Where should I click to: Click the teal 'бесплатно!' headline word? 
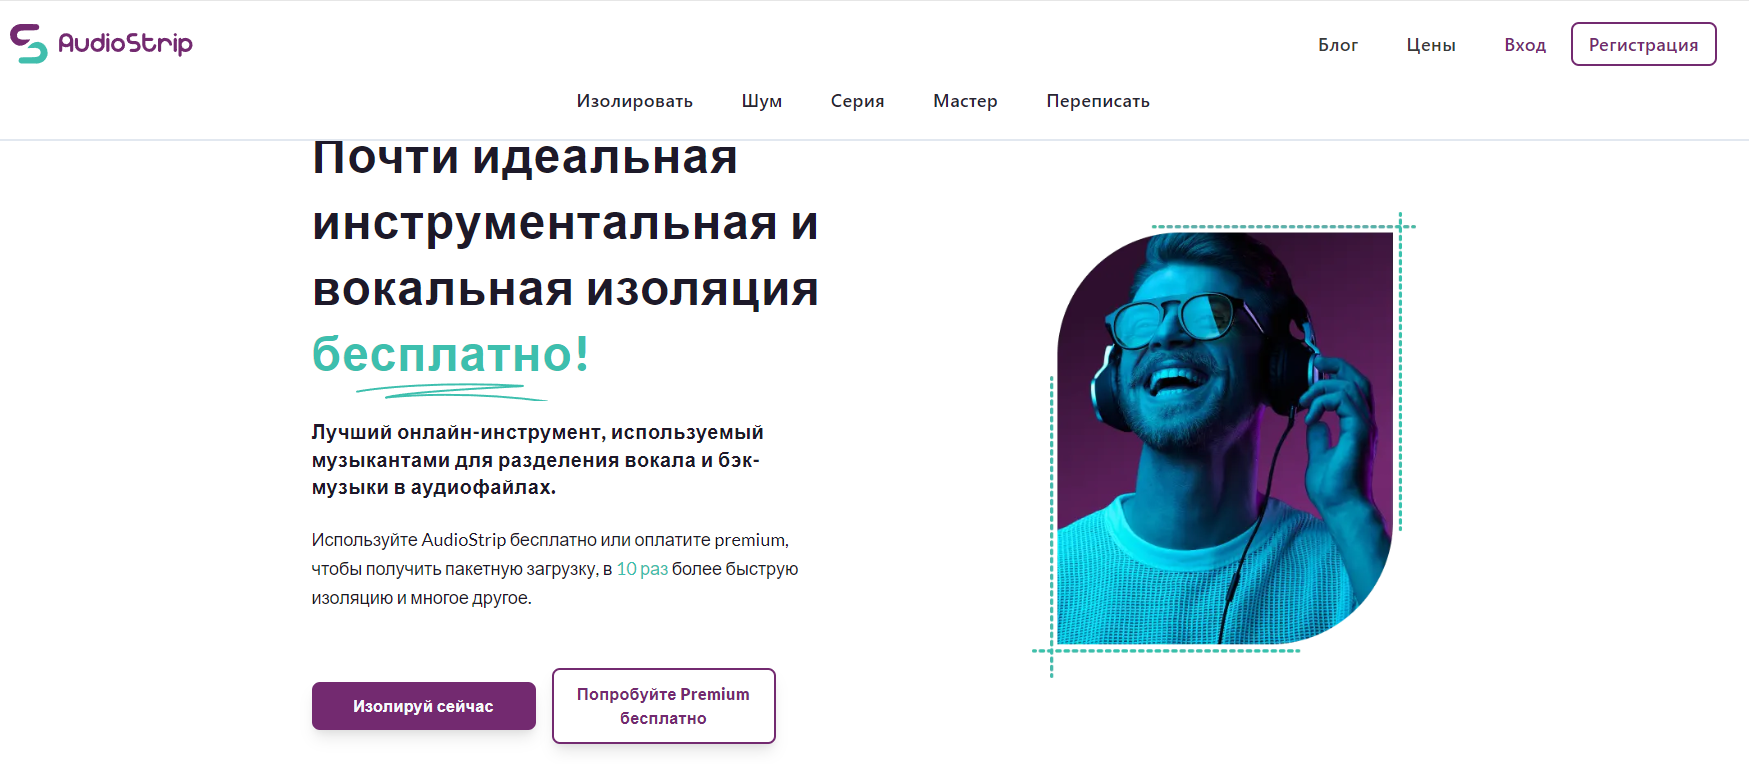coord(451,354)
